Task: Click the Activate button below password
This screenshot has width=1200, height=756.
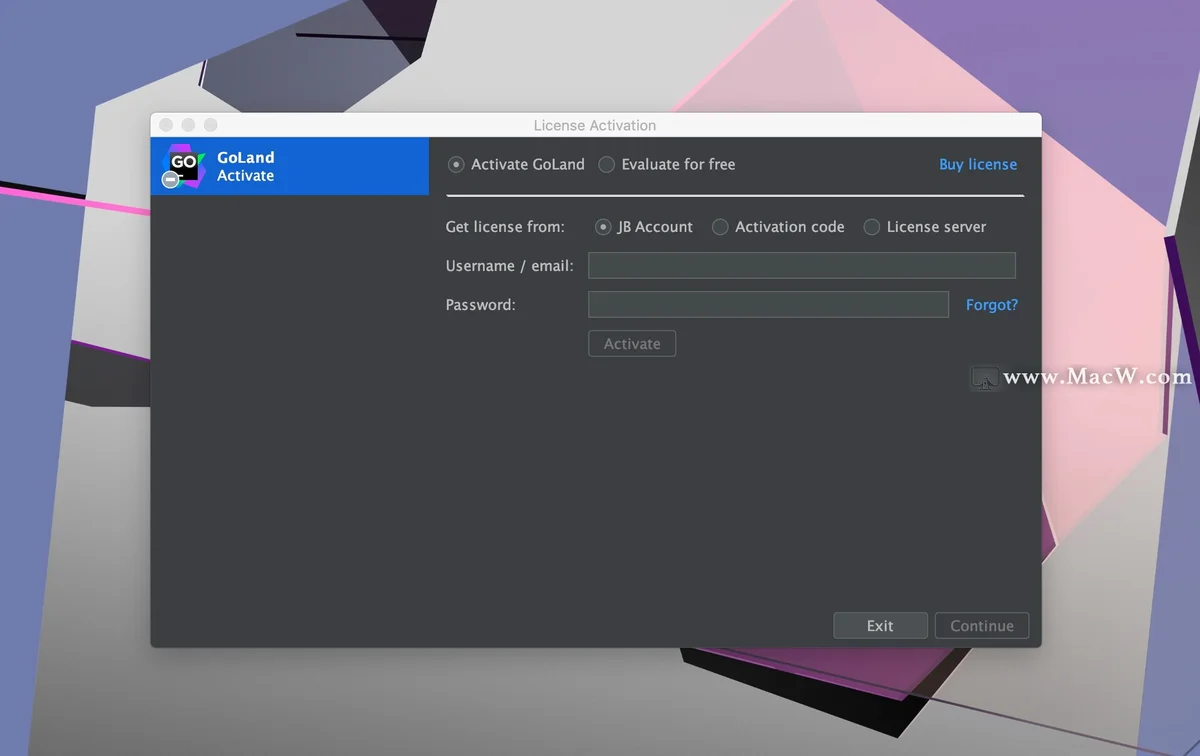Action: click(632, 343)
